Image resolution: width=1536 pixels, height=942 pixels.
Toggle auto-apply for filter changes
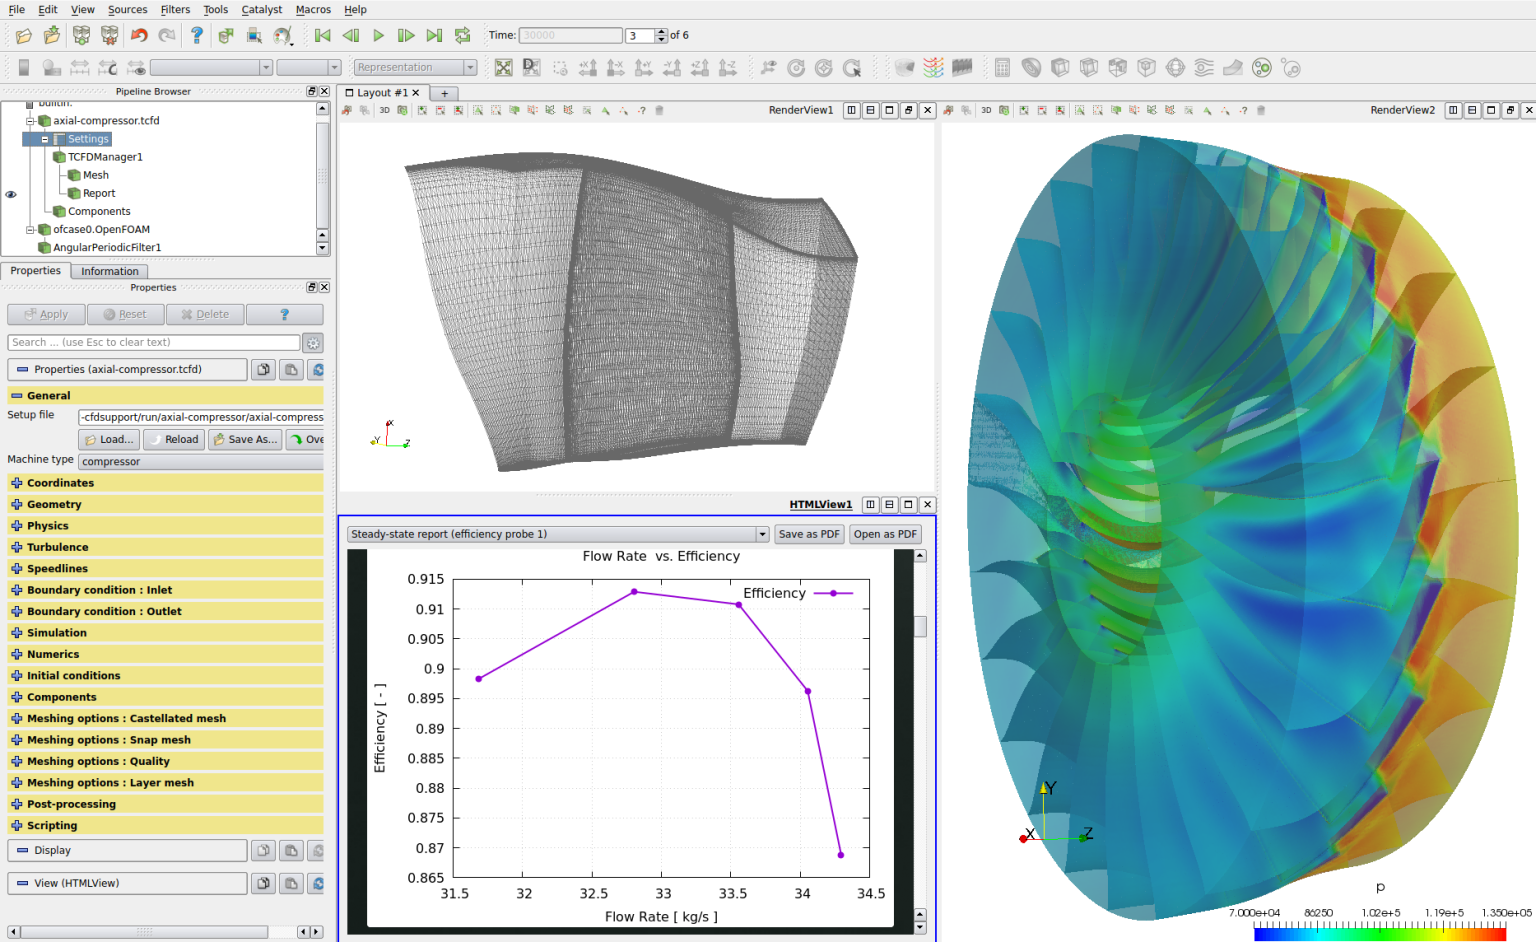225,35
